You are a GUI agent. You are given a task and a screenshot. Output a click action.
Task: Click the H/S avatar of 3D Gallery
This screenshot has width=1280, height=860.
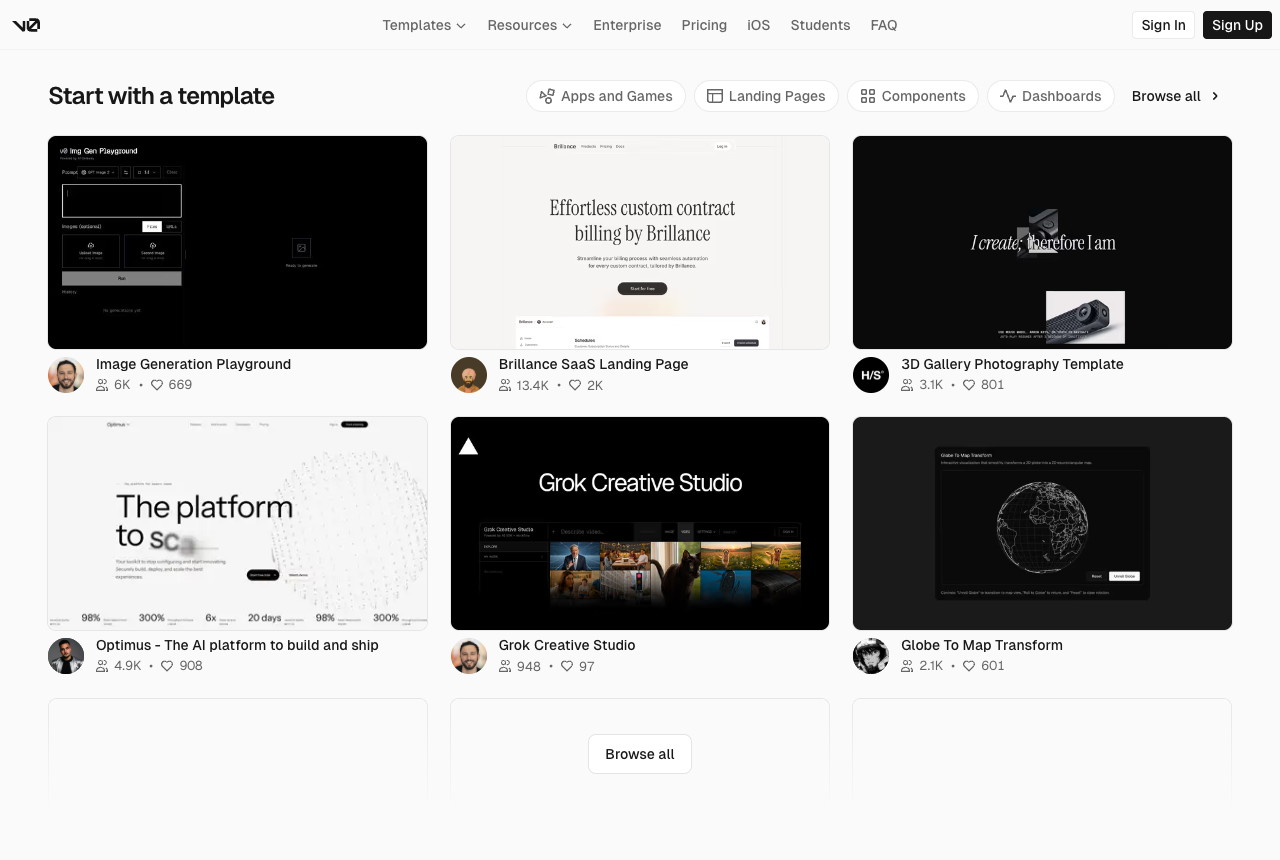[x=871, y=375]
